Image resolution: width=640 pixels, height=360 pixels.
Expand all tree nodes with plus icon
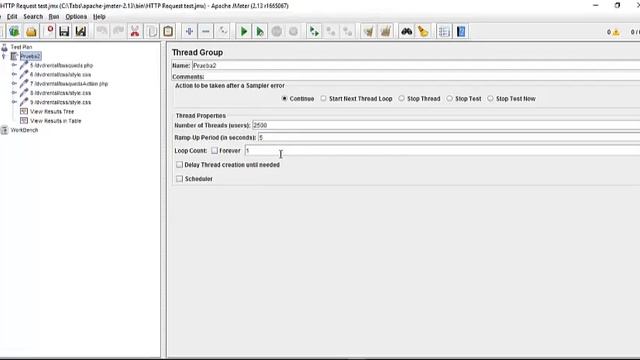[189, 31]
